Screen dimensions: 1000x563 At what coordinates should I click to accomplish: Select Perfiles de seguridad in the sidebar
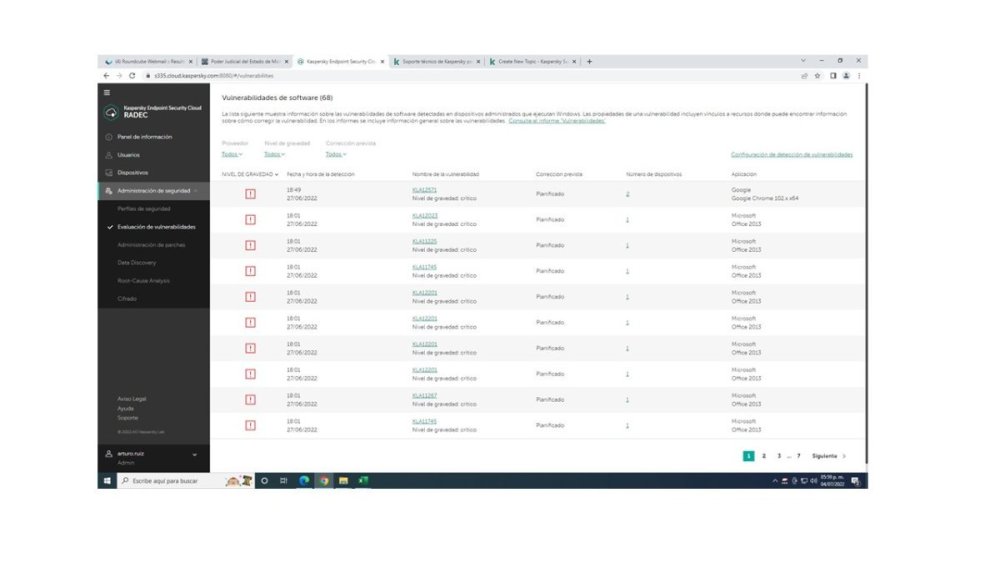(143, 209)
